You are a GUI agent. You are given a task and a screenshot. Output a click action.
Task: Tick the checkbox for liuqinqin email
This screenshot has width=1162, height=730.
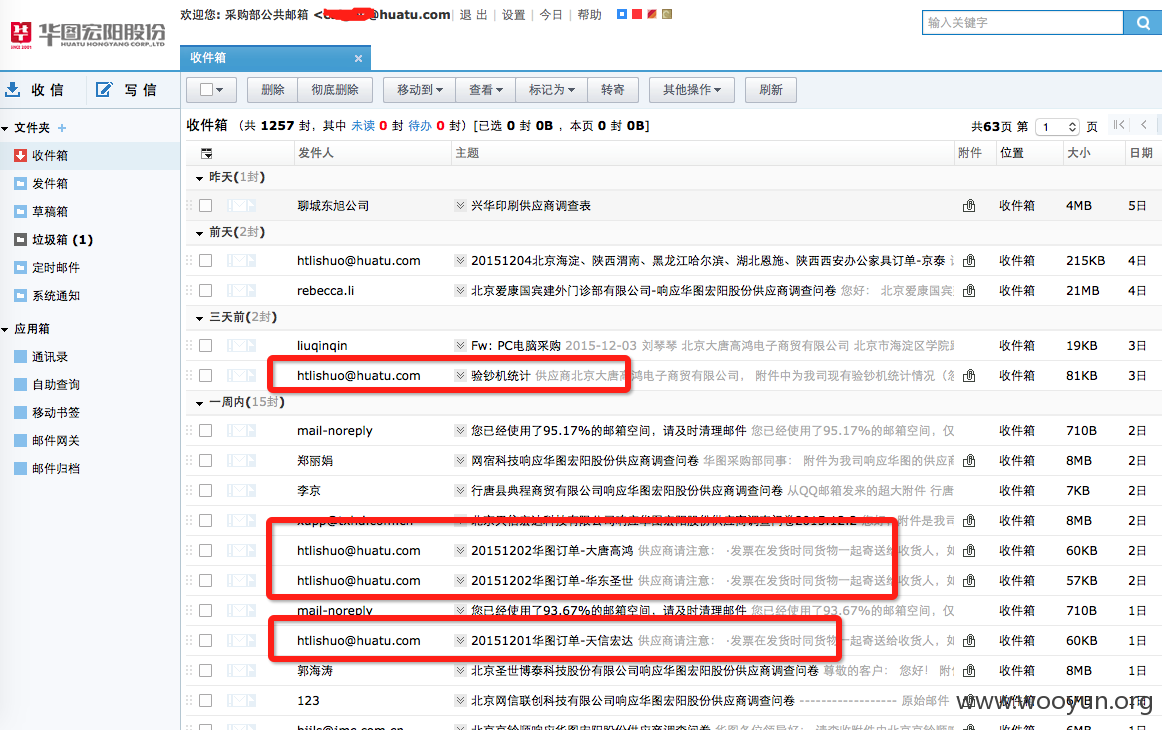(206, 345)
